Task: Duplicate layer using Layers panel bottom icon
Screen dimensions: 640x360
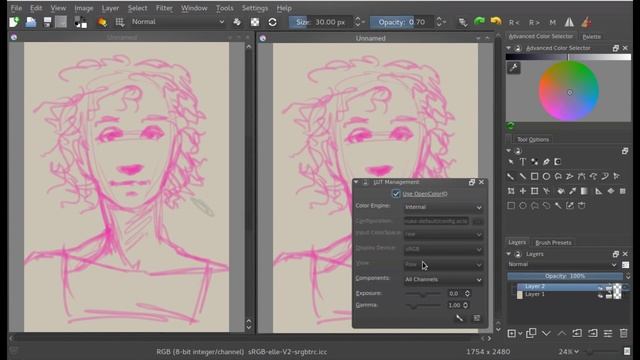Action: (x=531, y=333)
